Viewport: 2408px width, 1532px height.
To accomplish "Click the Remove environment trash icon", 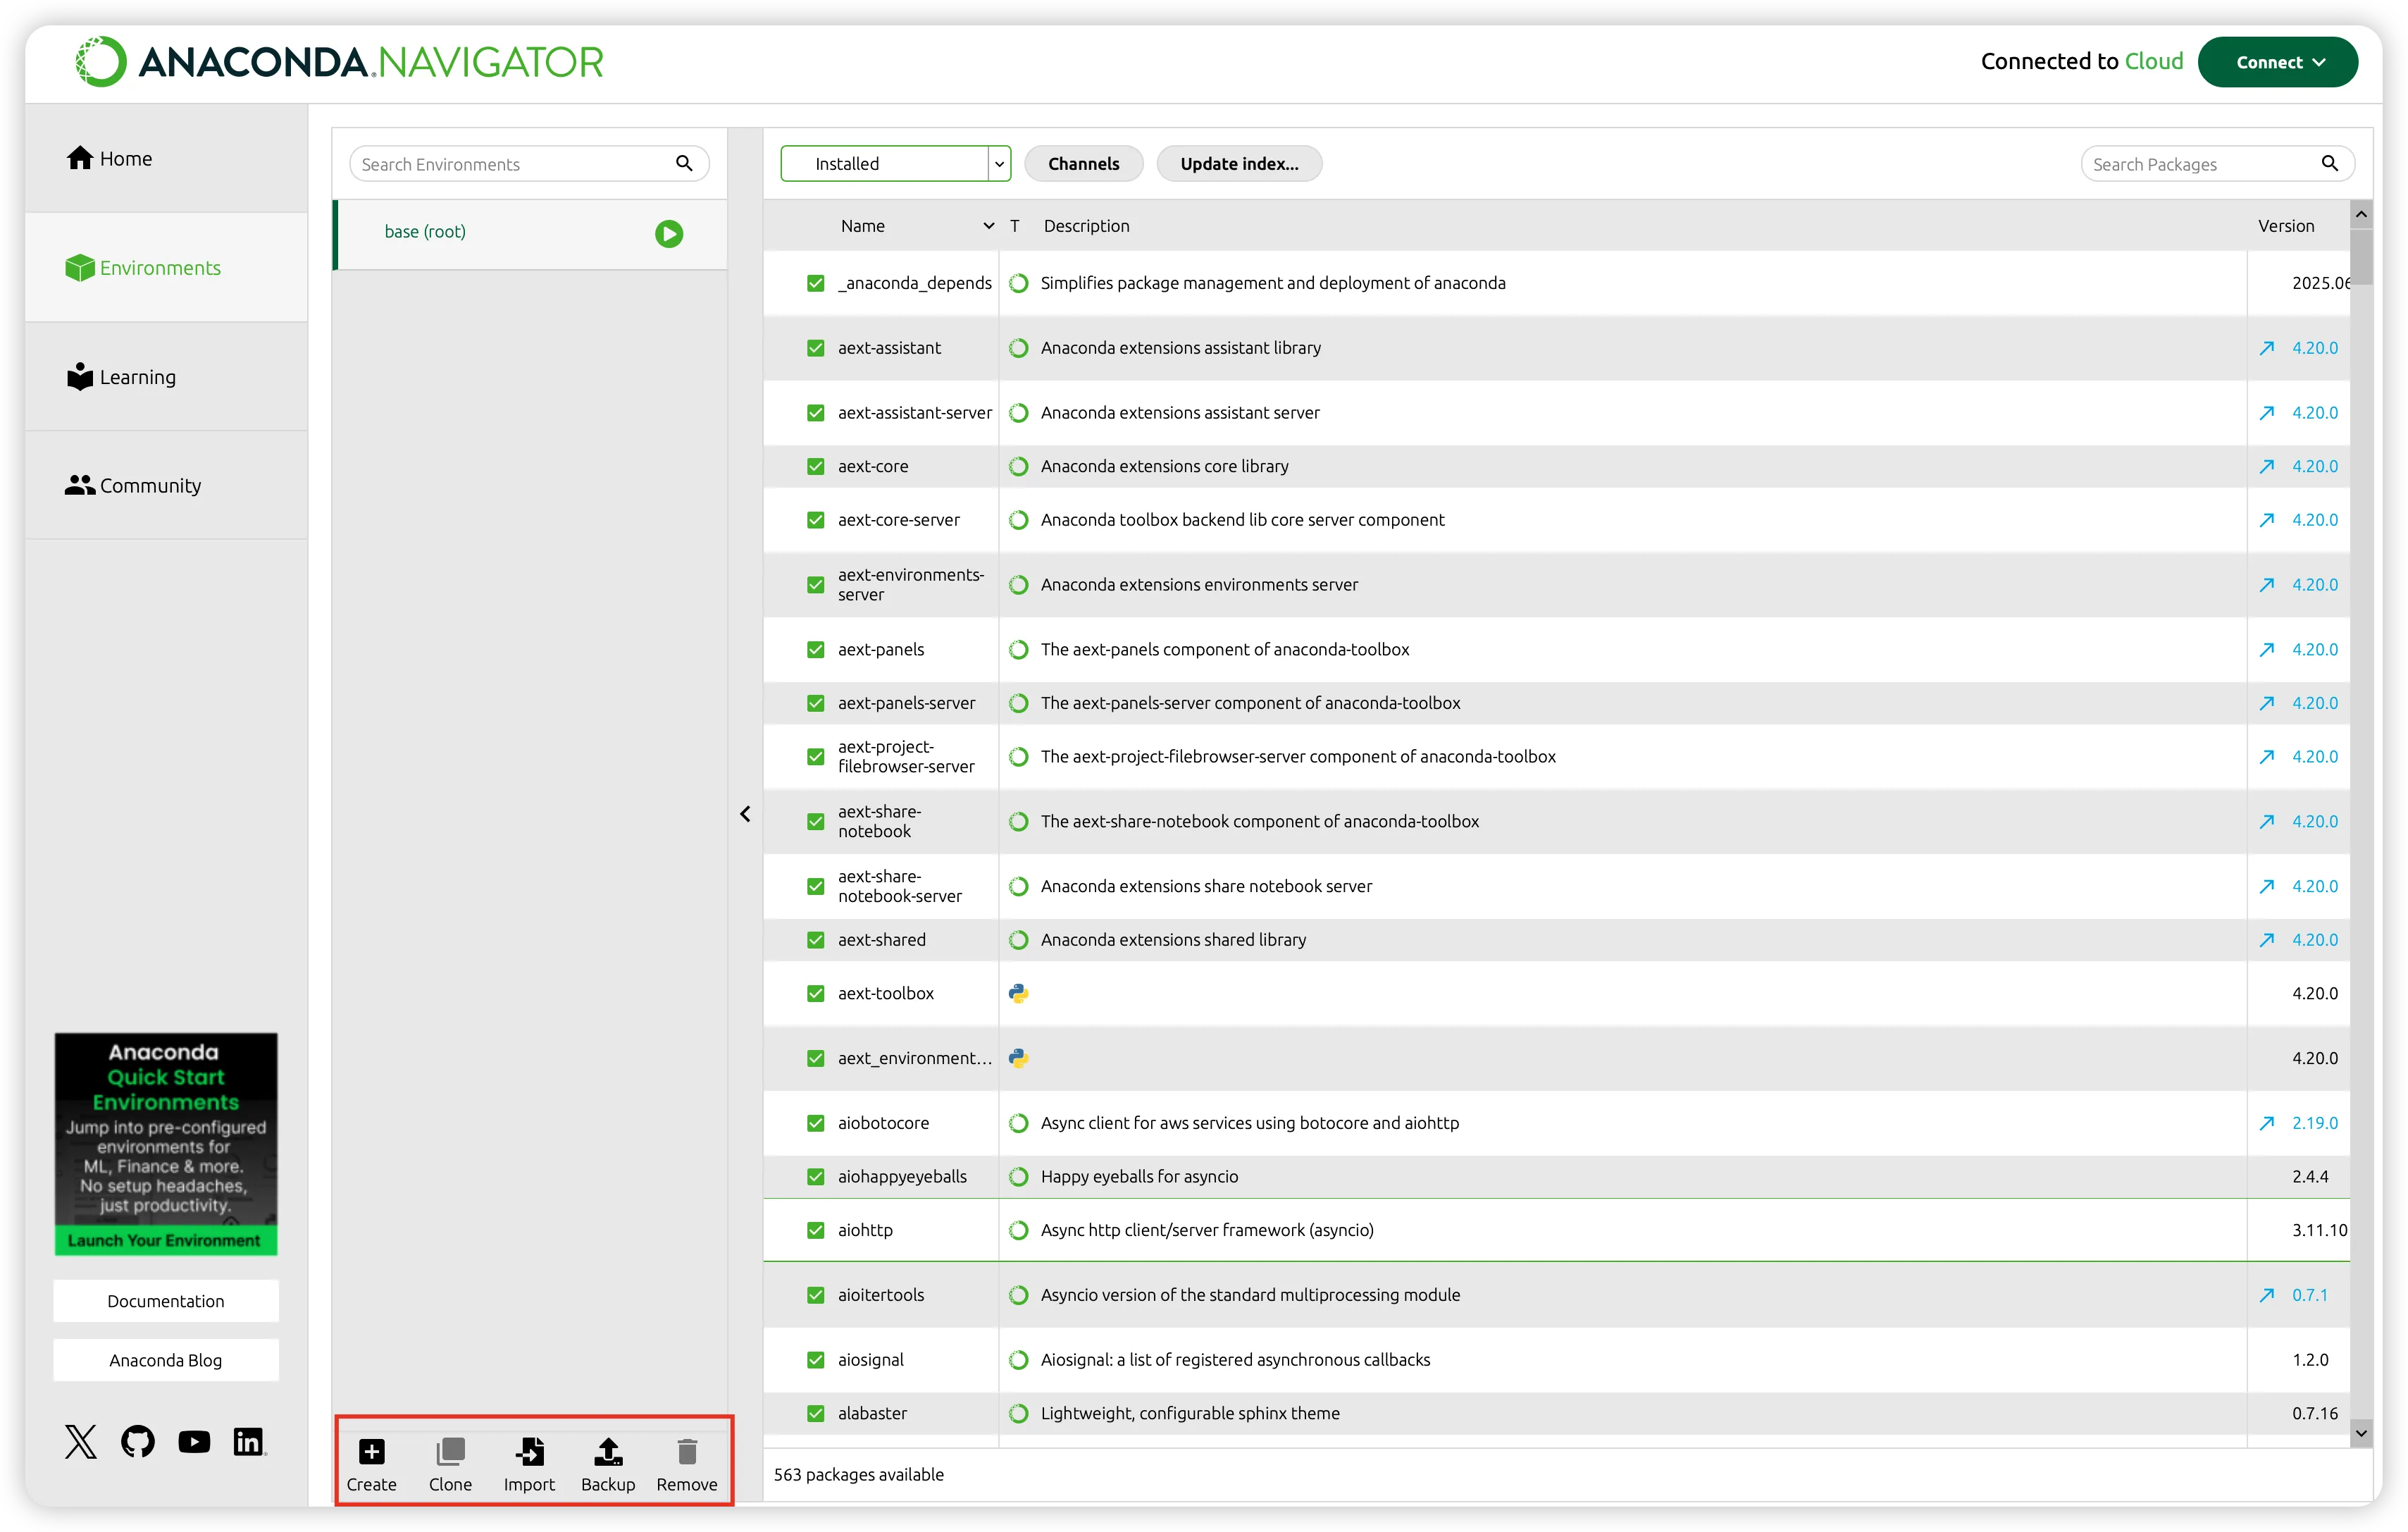I will pos(687,1451).
